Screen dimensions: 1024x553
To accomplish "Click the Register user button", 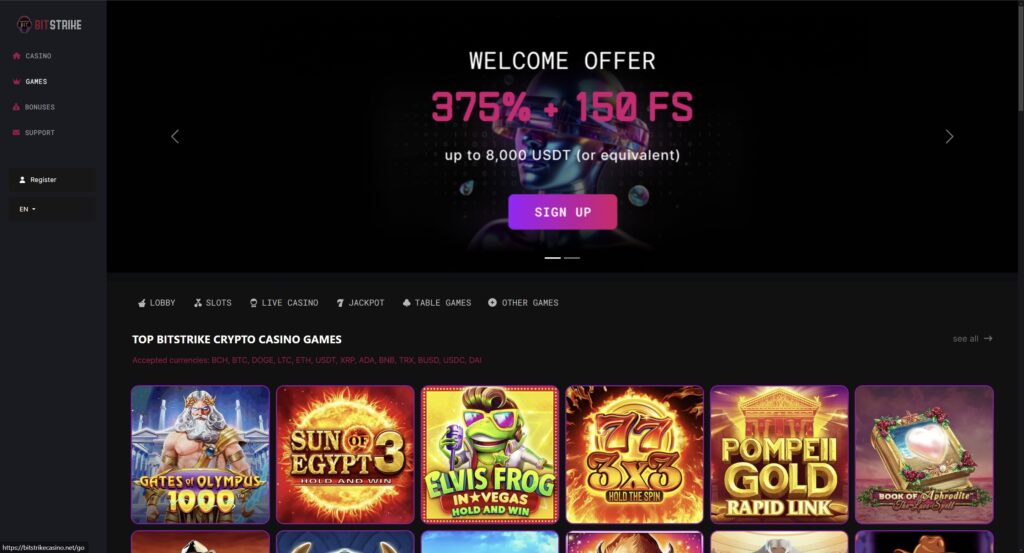I will tap(52, 180).
